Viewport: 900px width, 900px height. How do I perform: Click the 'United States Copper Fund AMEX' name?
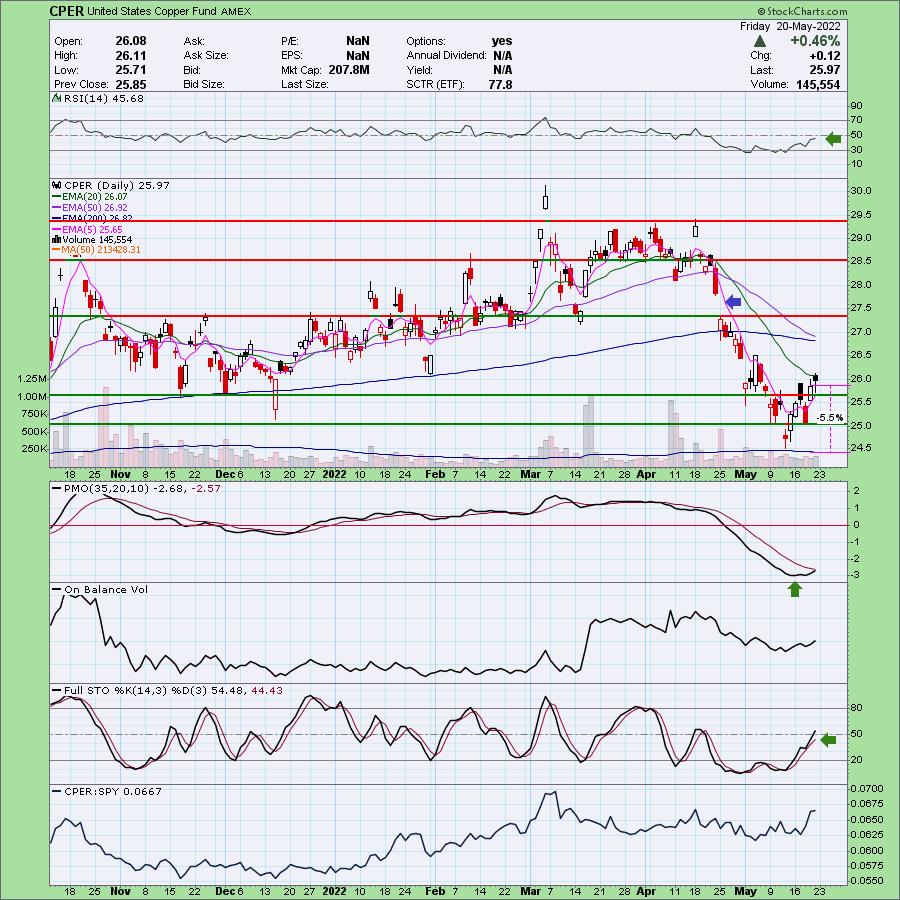pos(169,11)
